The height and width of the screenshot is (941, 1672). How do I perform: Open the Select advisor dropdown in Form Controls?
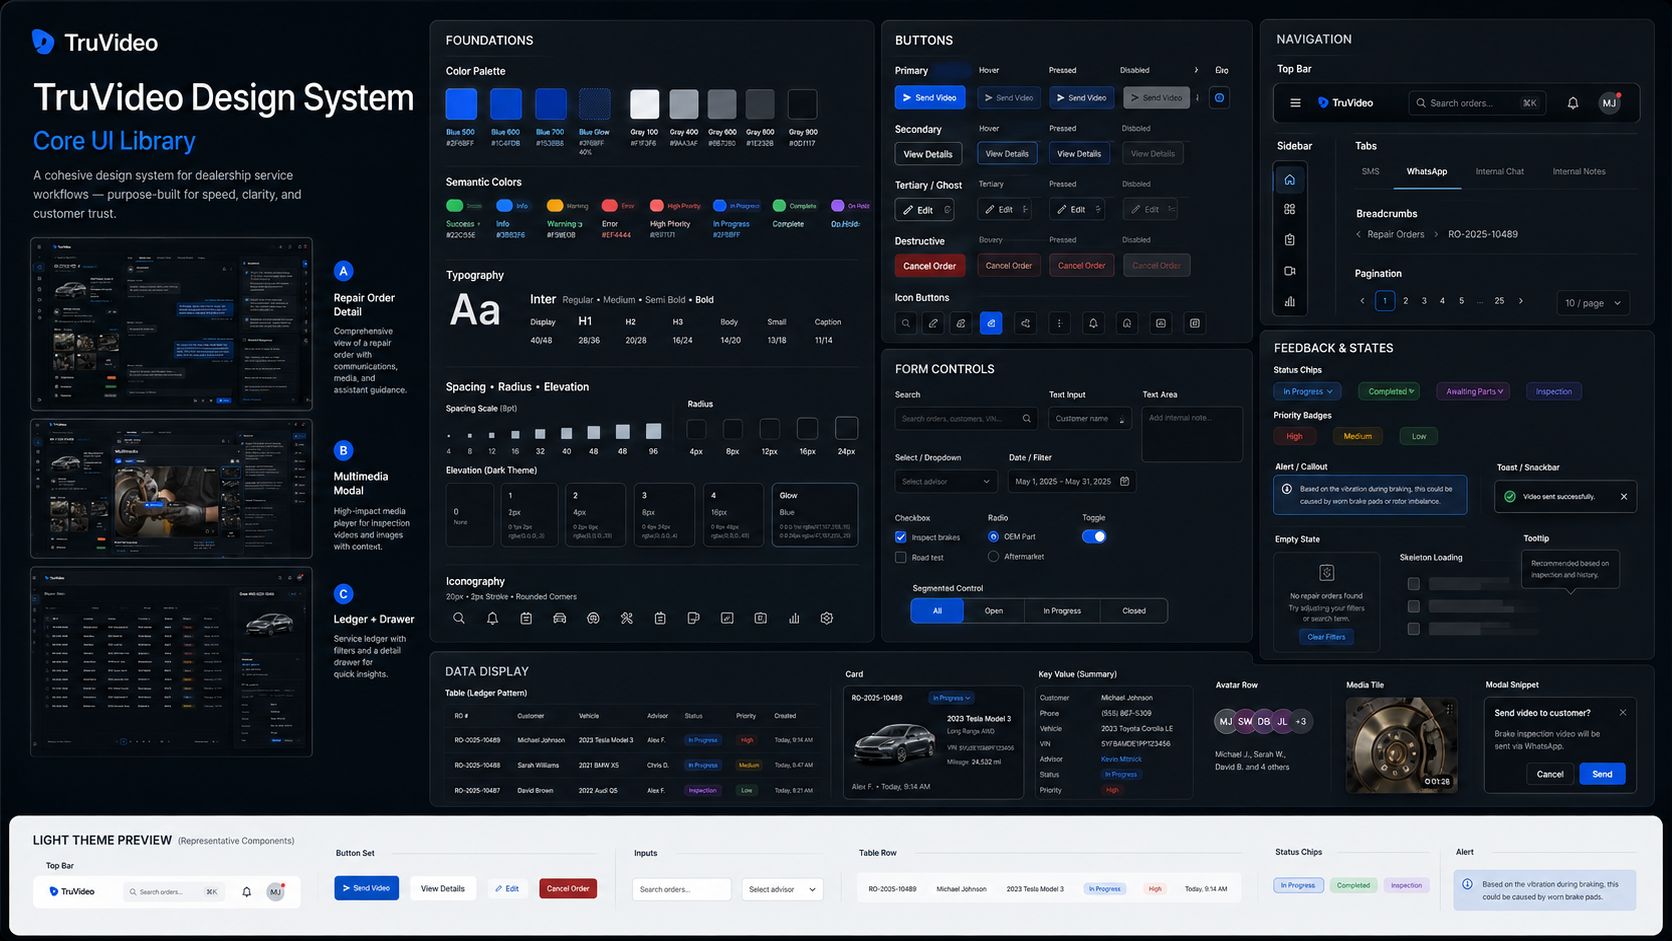click(946, 481)
